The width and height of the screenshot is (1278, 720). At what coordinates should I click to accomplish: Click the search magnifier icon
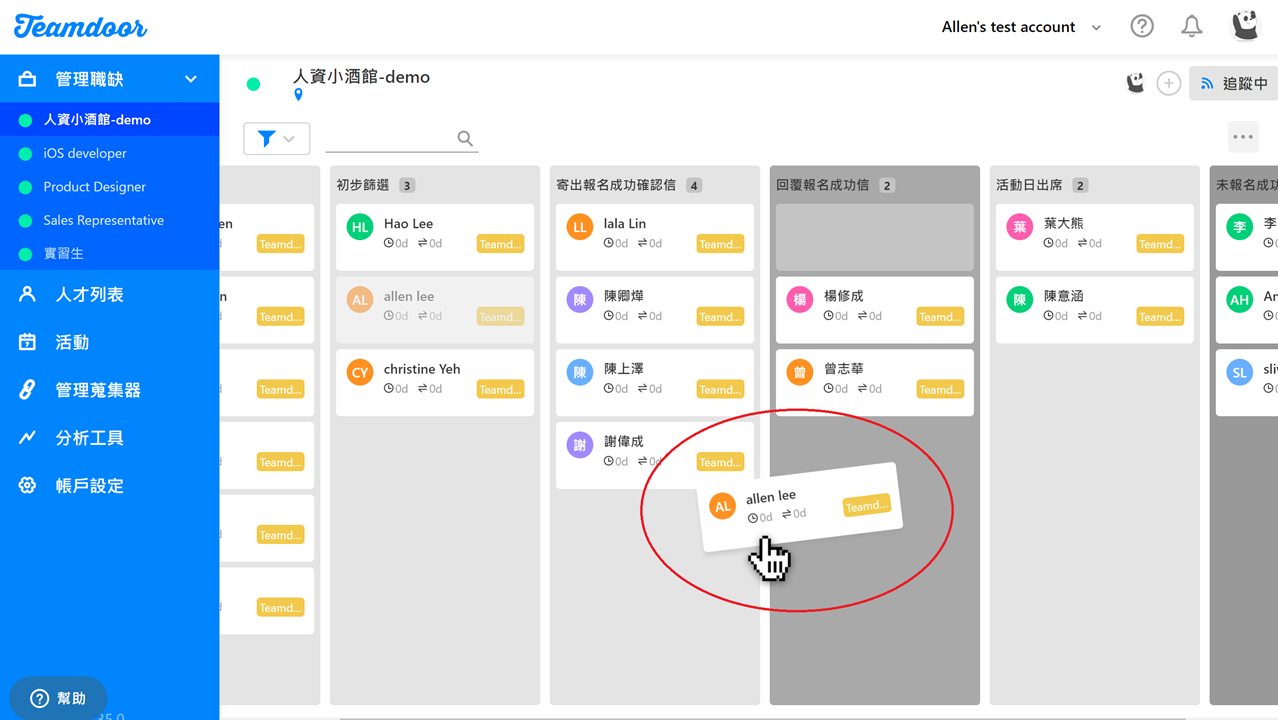coord(465,139)
